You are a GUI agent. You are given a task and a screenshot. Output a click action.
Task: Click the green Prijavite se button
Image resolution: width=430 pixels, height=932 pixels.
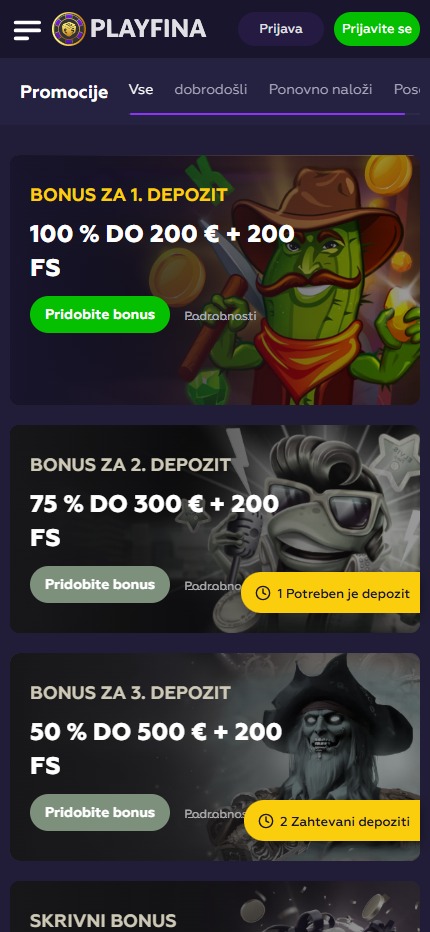coord(376,29)
